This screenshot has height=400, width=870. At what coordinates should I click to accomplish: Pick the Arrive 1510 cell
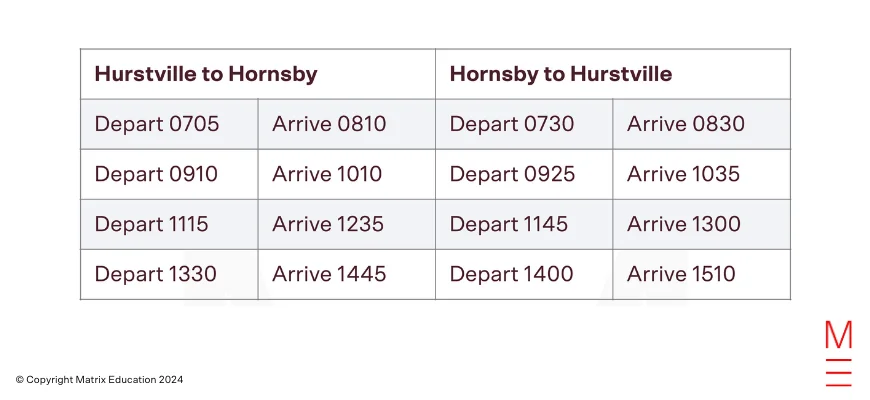click(x=702, y=275)
